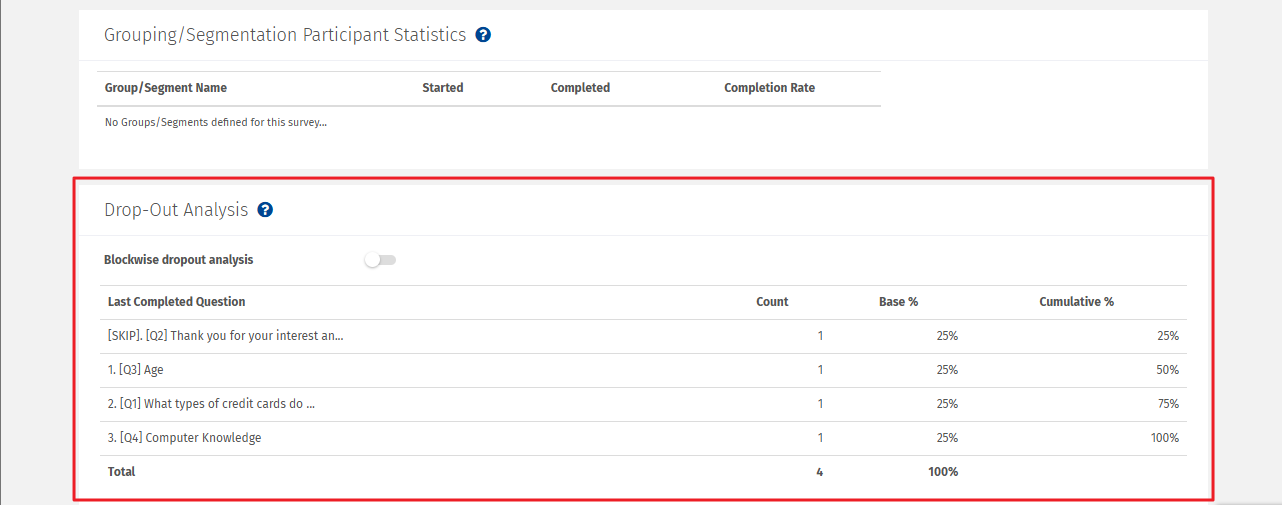Click the Group/Segment Name column header
The height and width of the screenshot is (505, 1282).
click(166, 88)
